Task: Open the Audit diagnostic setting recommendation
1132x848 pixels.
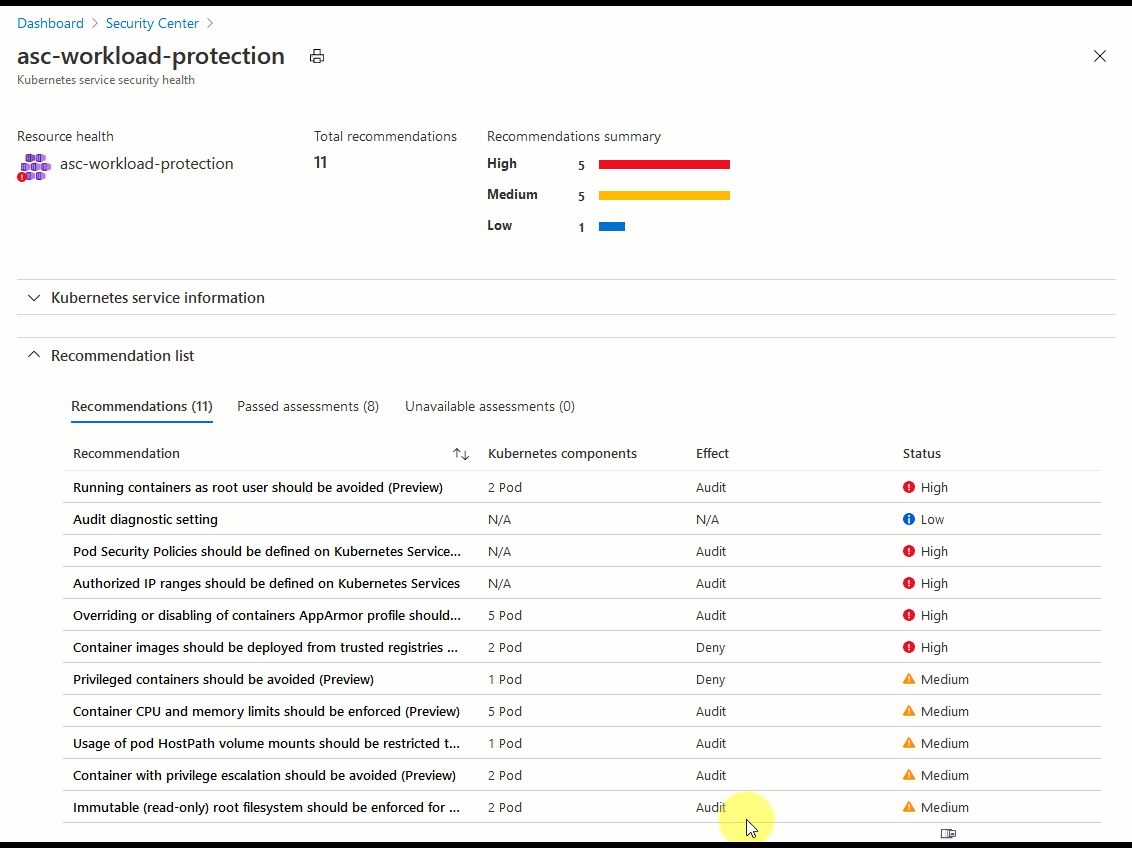Action: tap(145, 519)
